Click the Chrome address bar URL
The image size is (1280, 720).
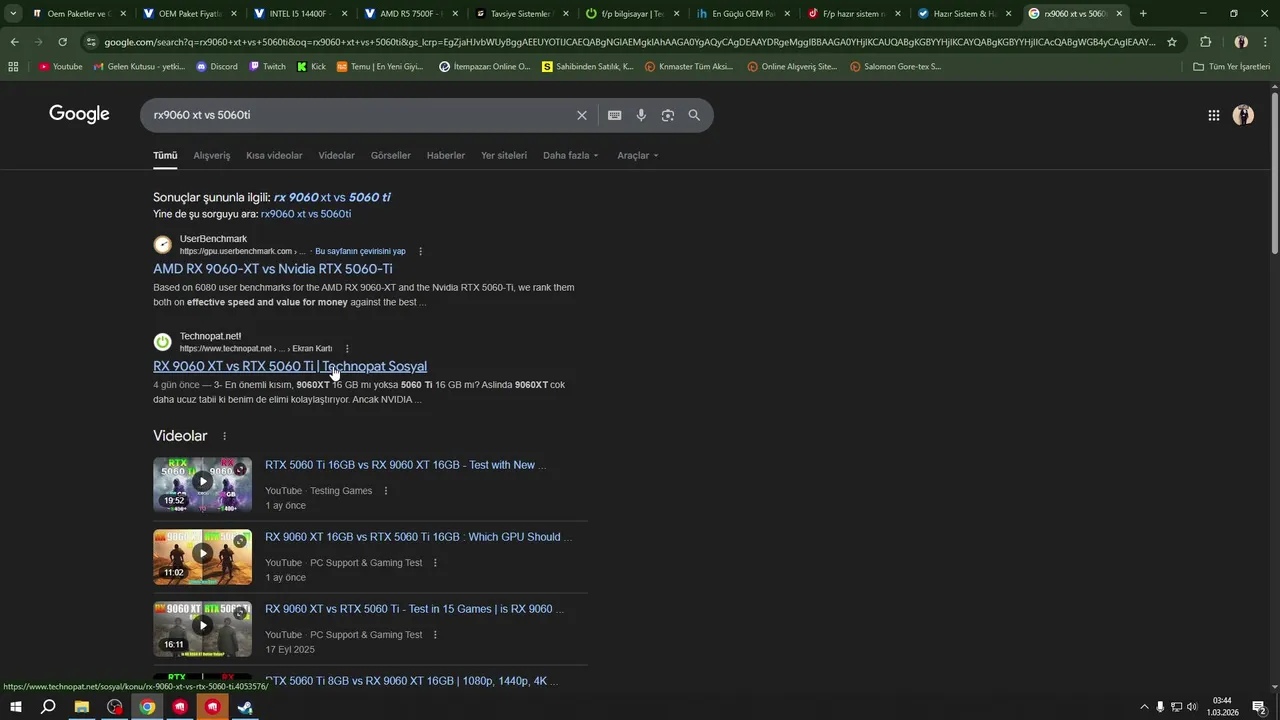pos(628,42)
